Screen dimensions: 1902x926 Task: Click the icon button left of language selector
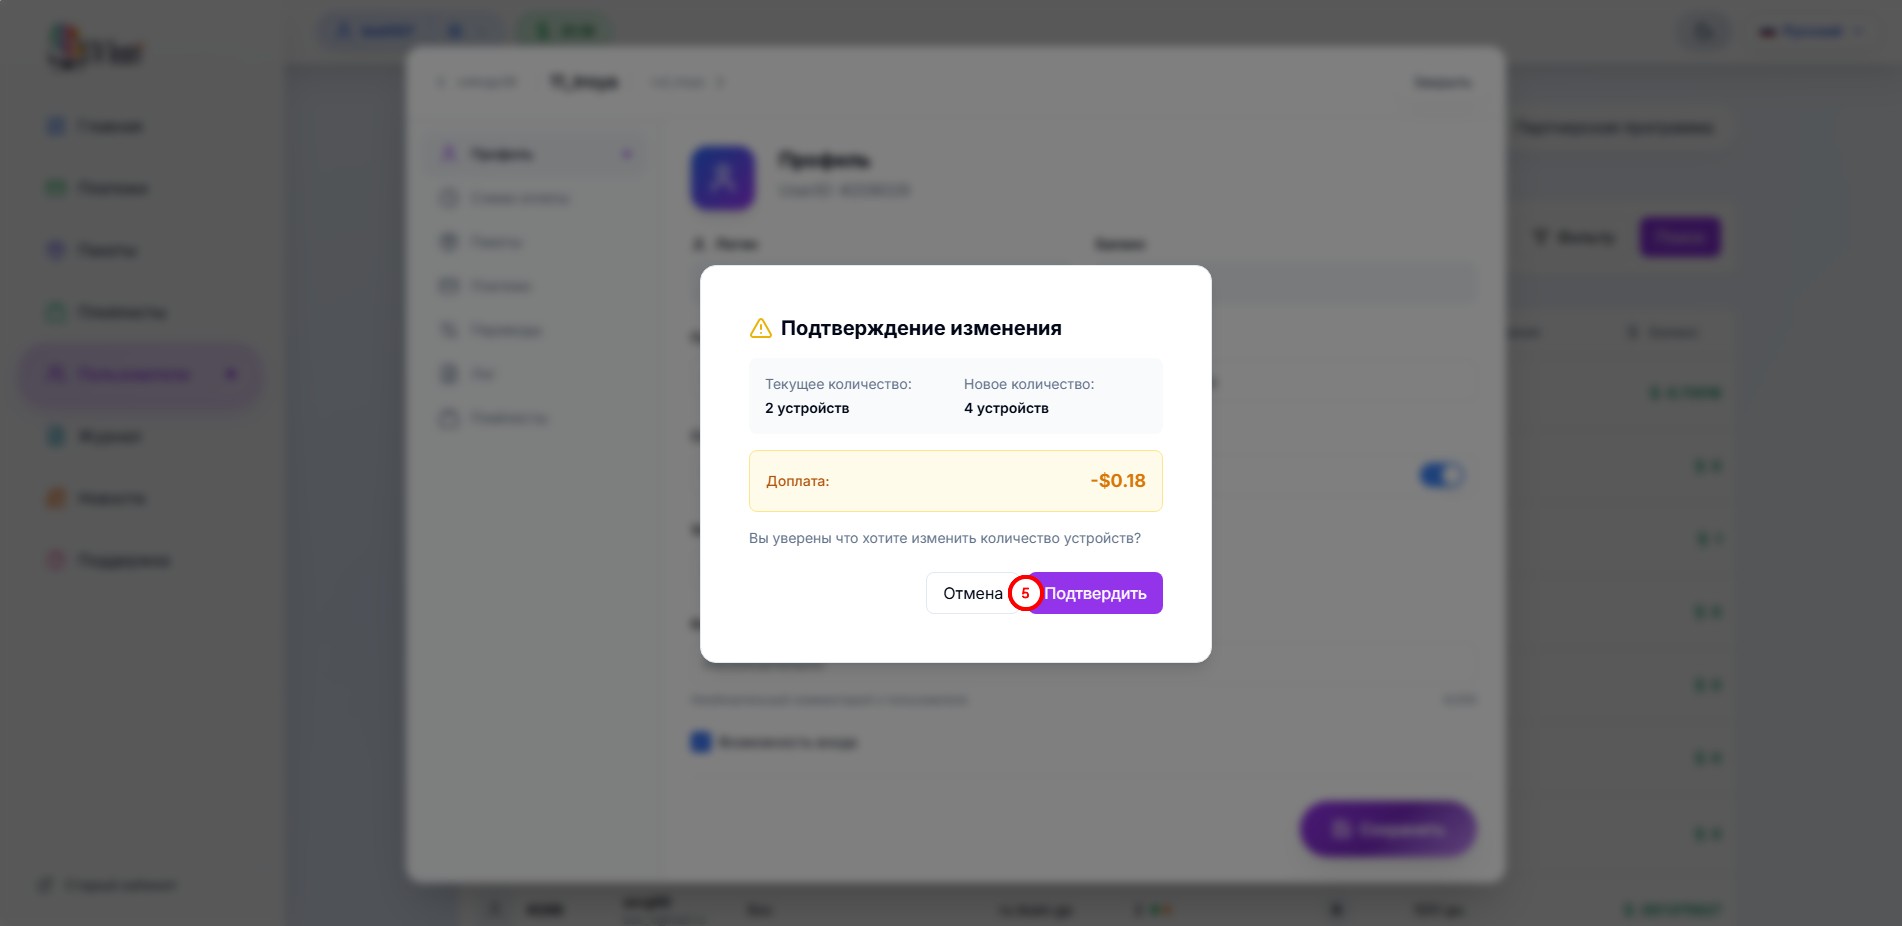[1703, 32]
